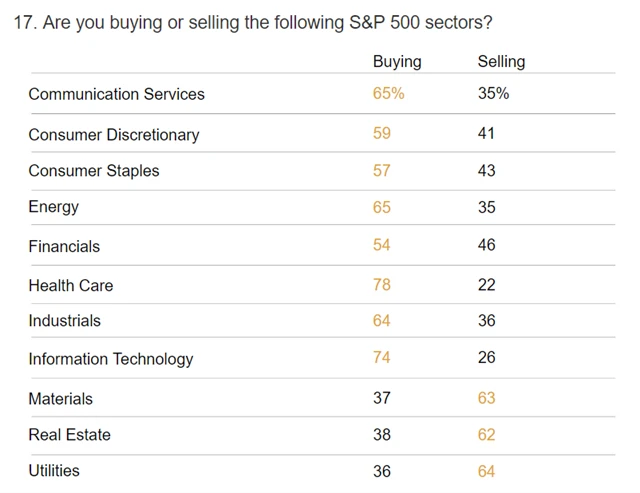Select the Consumer Discretionary sector label

[x=113, y=134]
